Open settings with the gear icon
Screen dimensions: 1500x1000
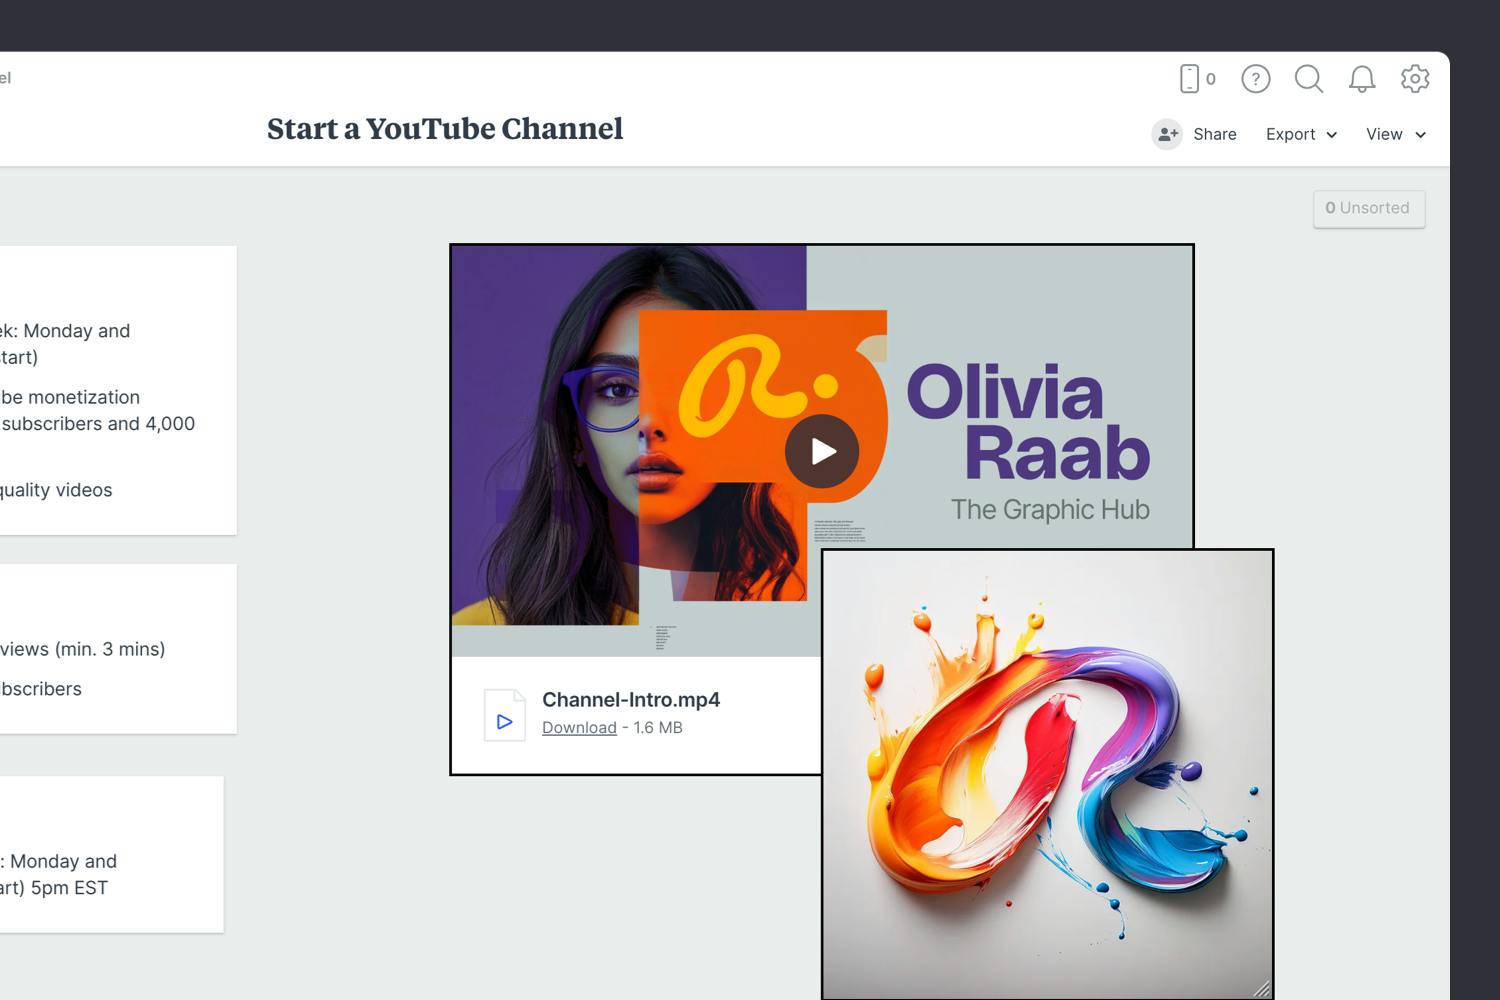coord(1415,79)
